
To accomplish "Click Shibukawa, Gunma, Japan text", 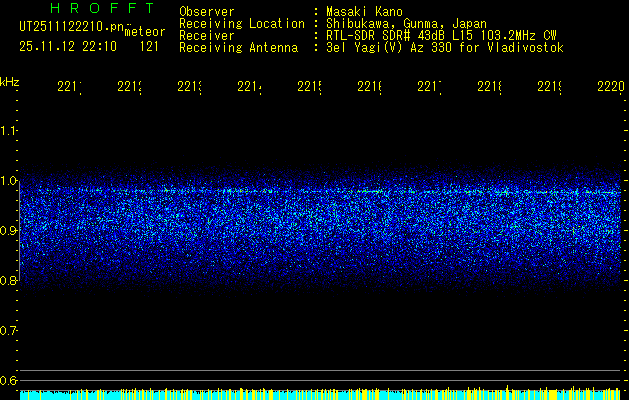I will point(406,24).
